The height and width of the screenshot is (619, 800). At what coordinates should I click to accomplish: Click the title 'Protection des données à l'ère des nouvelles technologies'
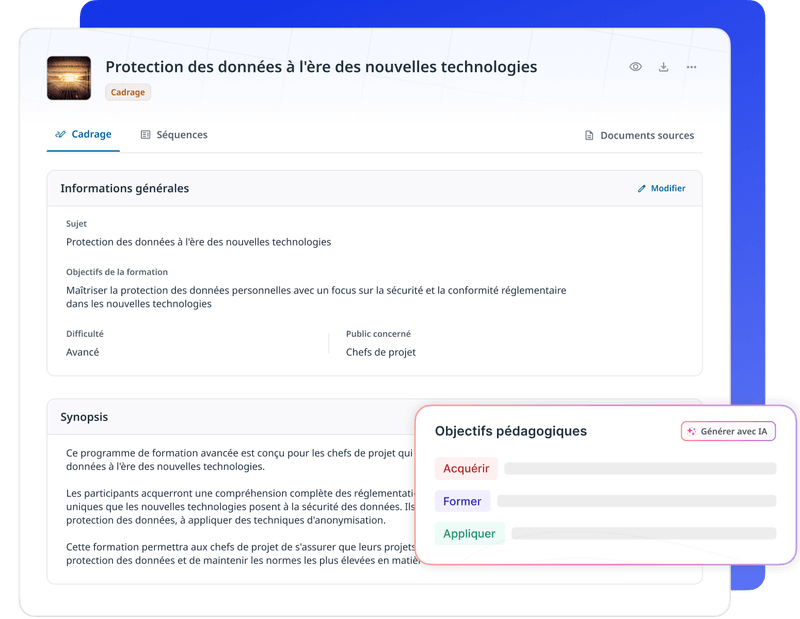(321, 67)
